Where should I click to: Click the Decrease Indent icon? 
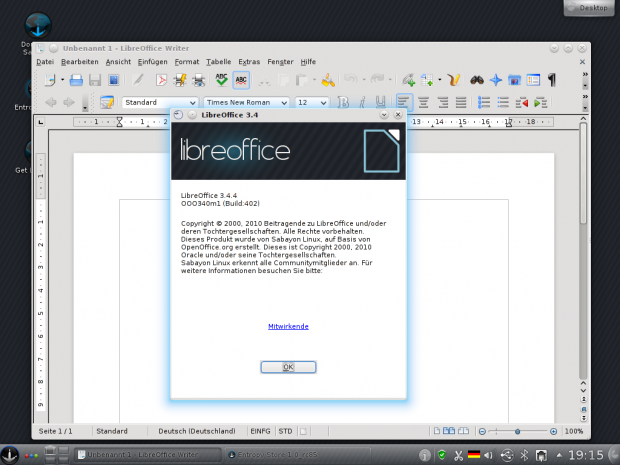coord(522,103)
